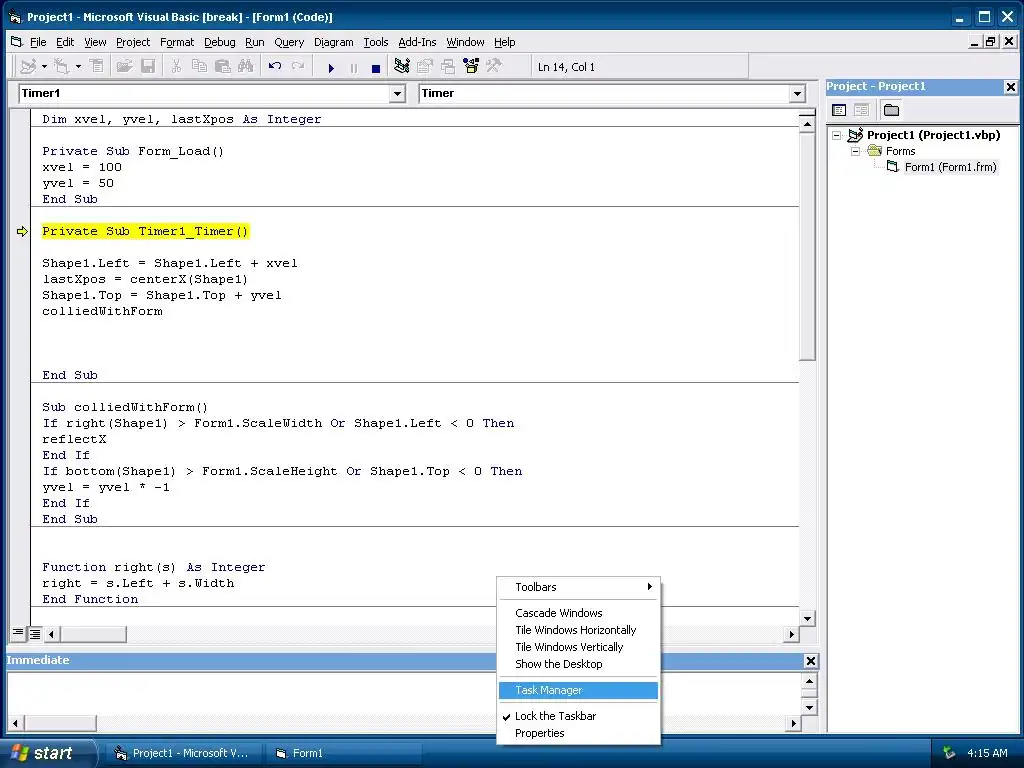Click the Break pause toolbar button
The image size is (1024, 768).
pyautogui.click(x=353, y=67)
